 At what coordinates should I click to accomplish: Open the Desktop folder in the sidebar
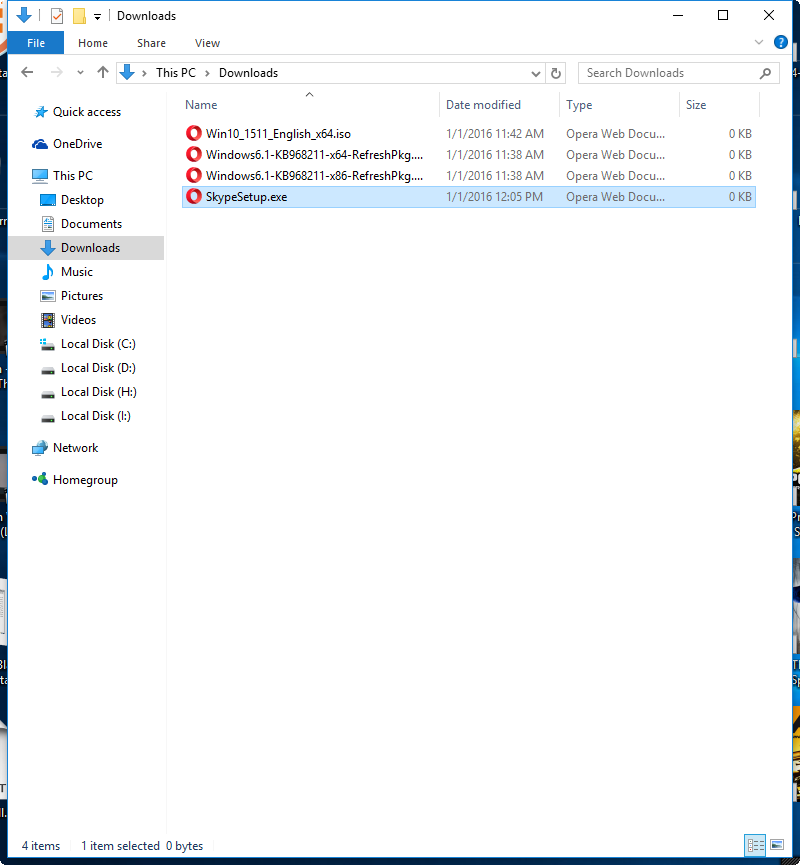(72, 200)
